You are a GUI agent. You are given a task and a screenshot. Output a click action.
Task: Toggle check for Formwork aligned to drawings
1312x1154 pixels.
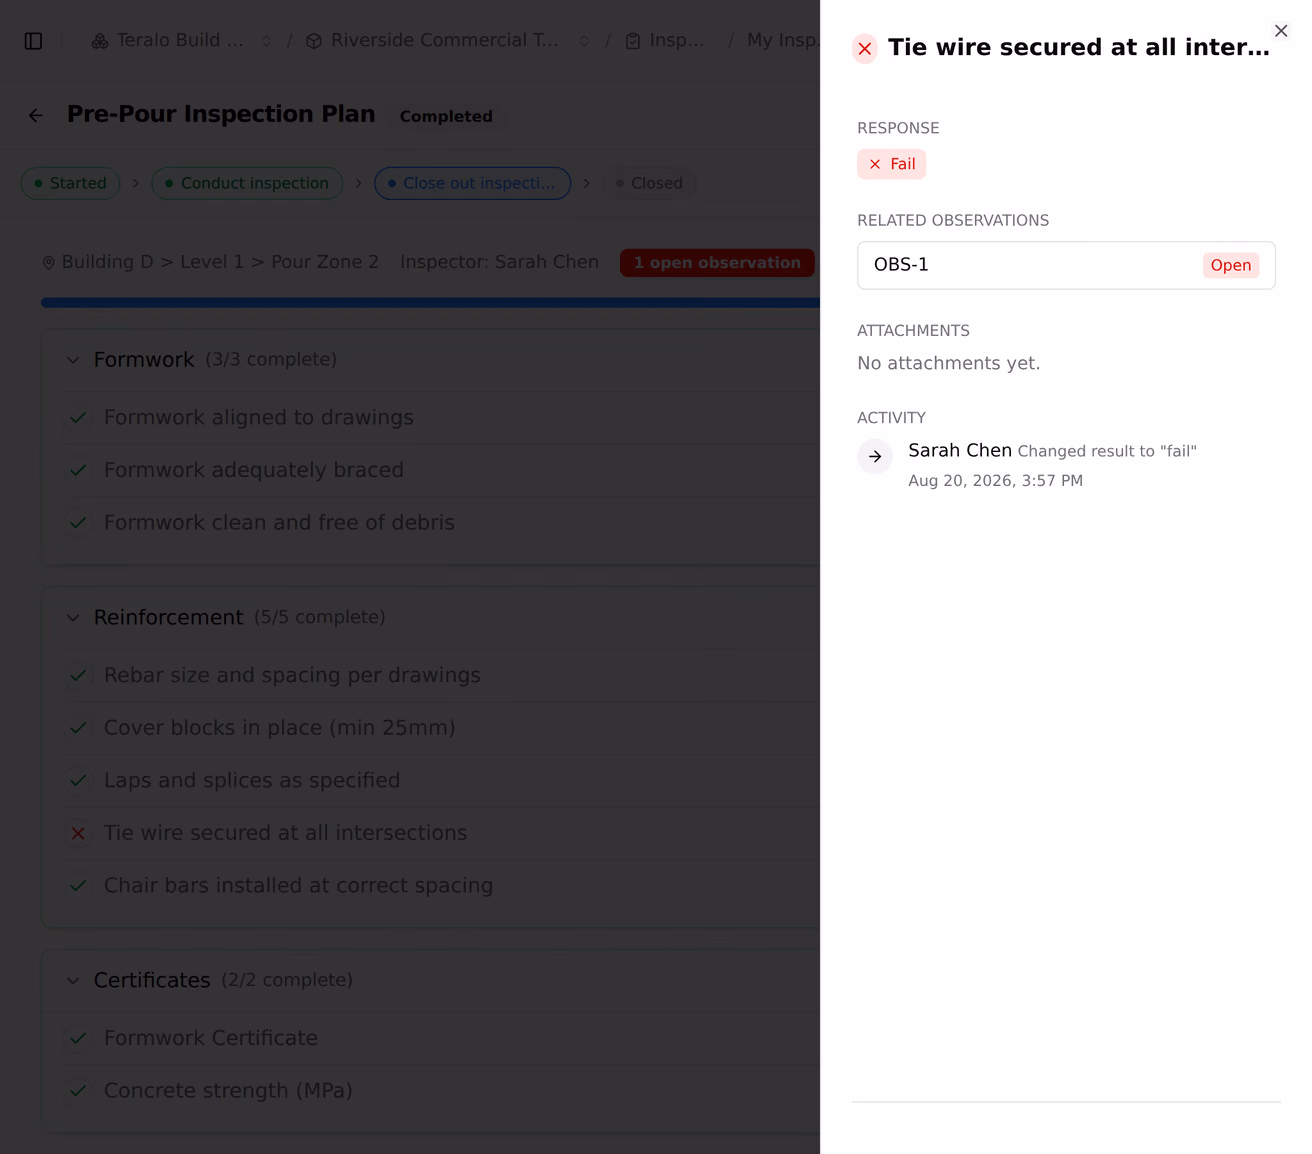coord(78,418)
